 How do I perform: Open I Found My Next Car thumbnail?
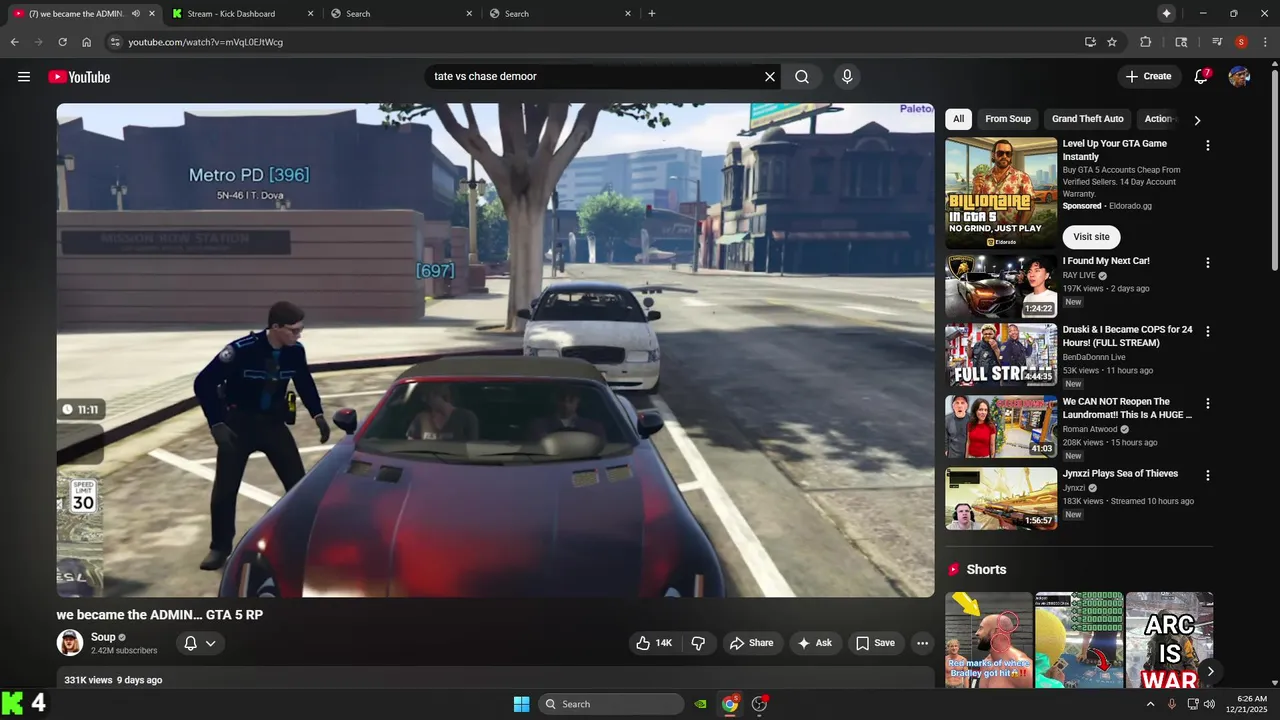tap(1001, 286)
